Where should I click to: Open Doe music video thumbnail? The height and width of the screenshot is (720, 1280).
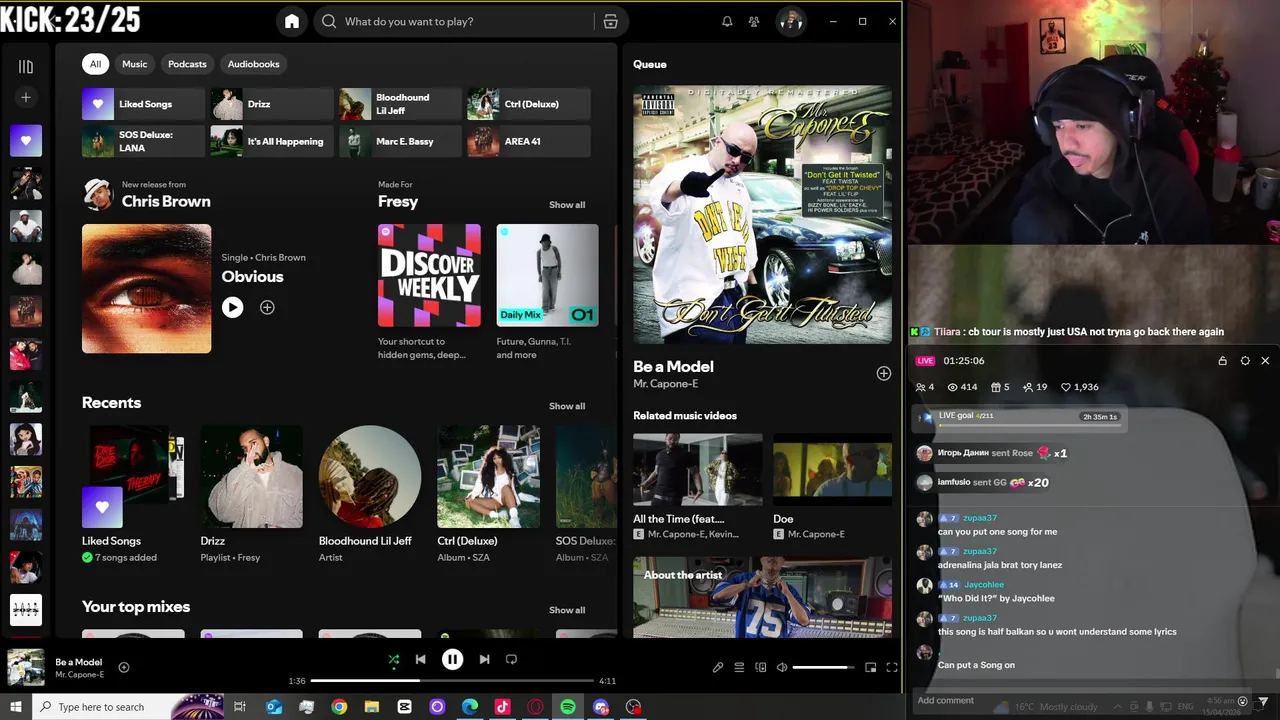click(832, 469)
